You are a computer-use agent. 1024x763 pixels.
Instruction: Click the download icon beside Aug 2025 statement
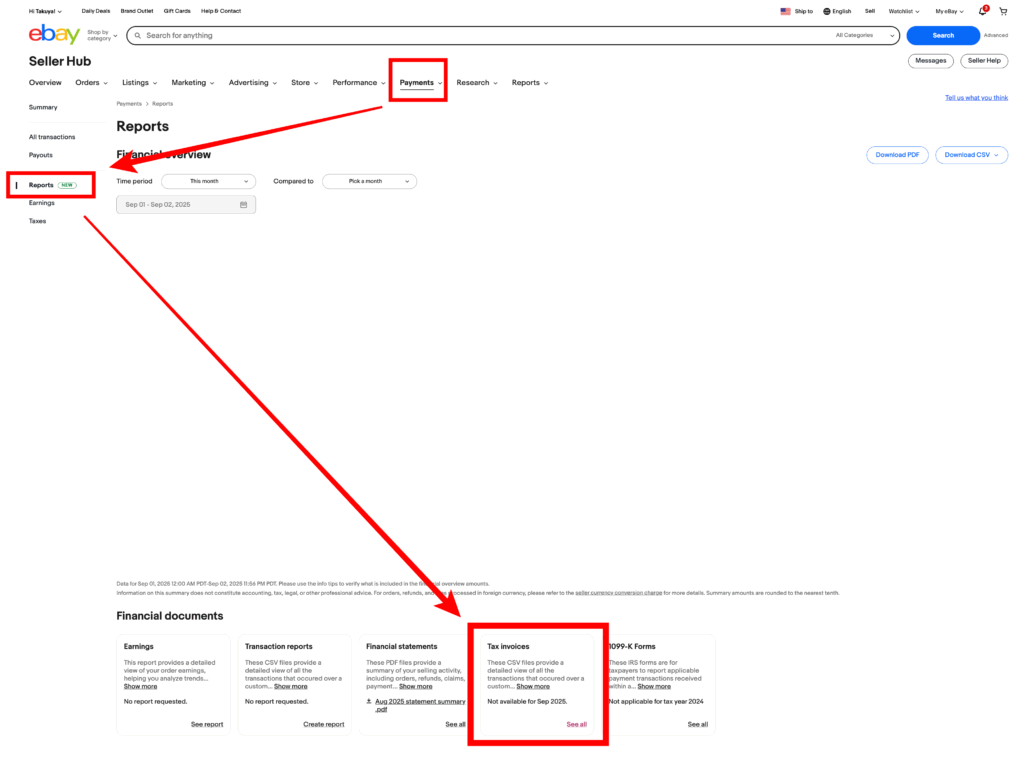370,702
